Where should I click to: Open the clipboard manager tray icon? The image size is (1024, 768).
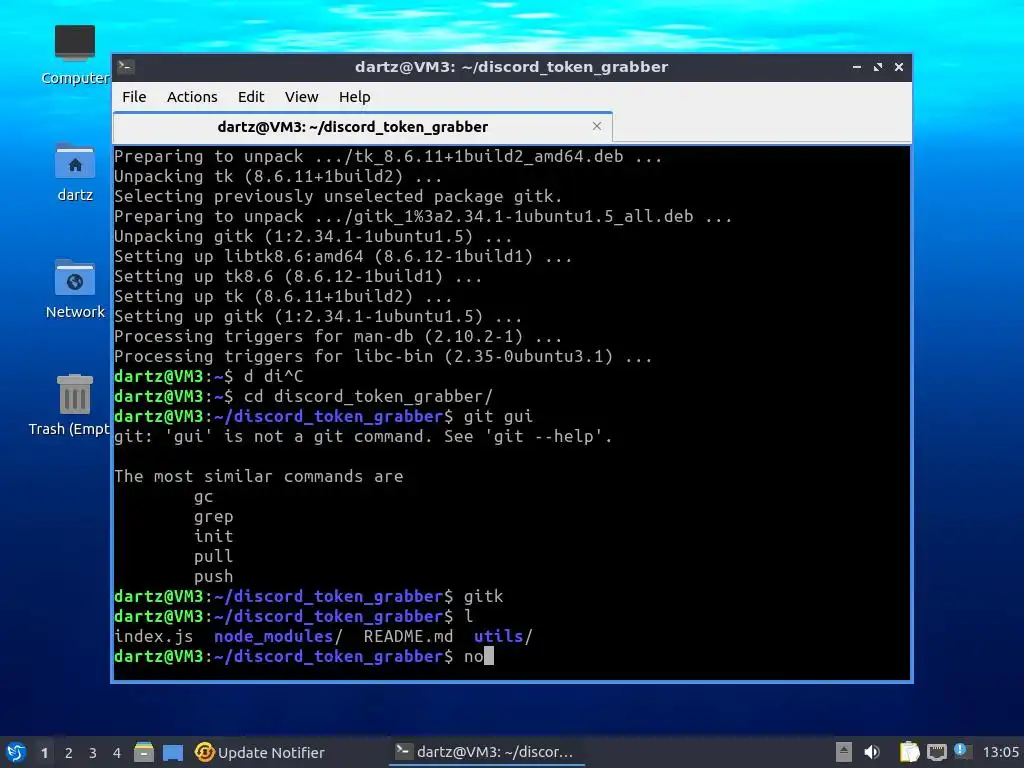tap(909, 752)
